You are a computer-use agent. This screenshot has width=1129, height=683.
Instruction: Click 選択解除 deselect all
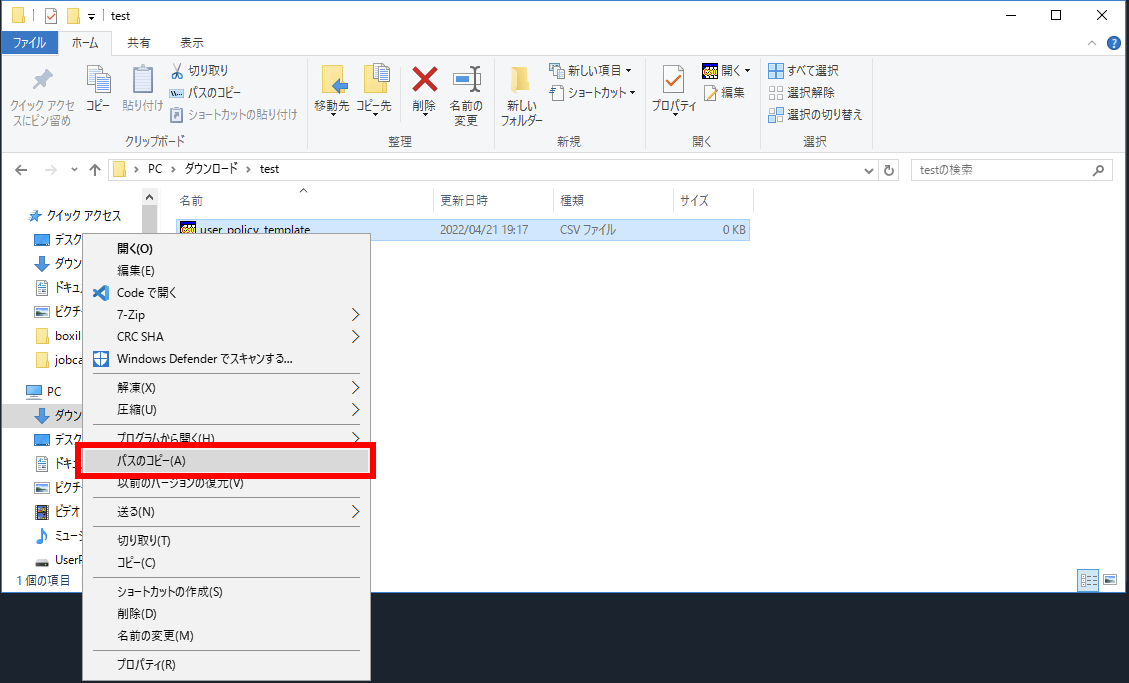(x=801, y=93)
